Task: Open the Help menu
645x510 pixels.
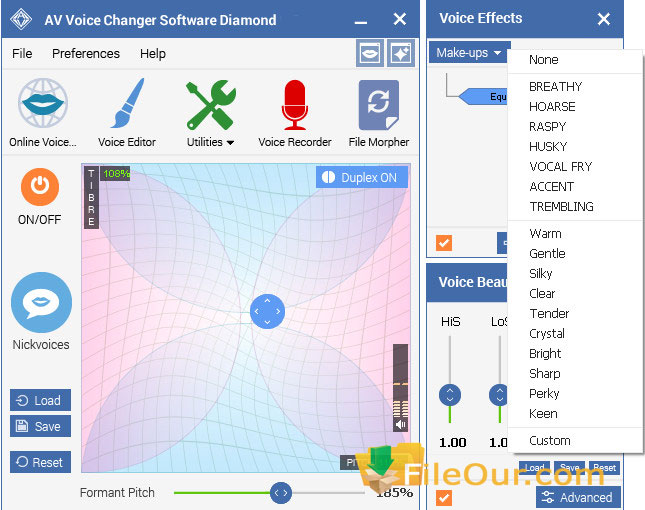Action: 153,53
